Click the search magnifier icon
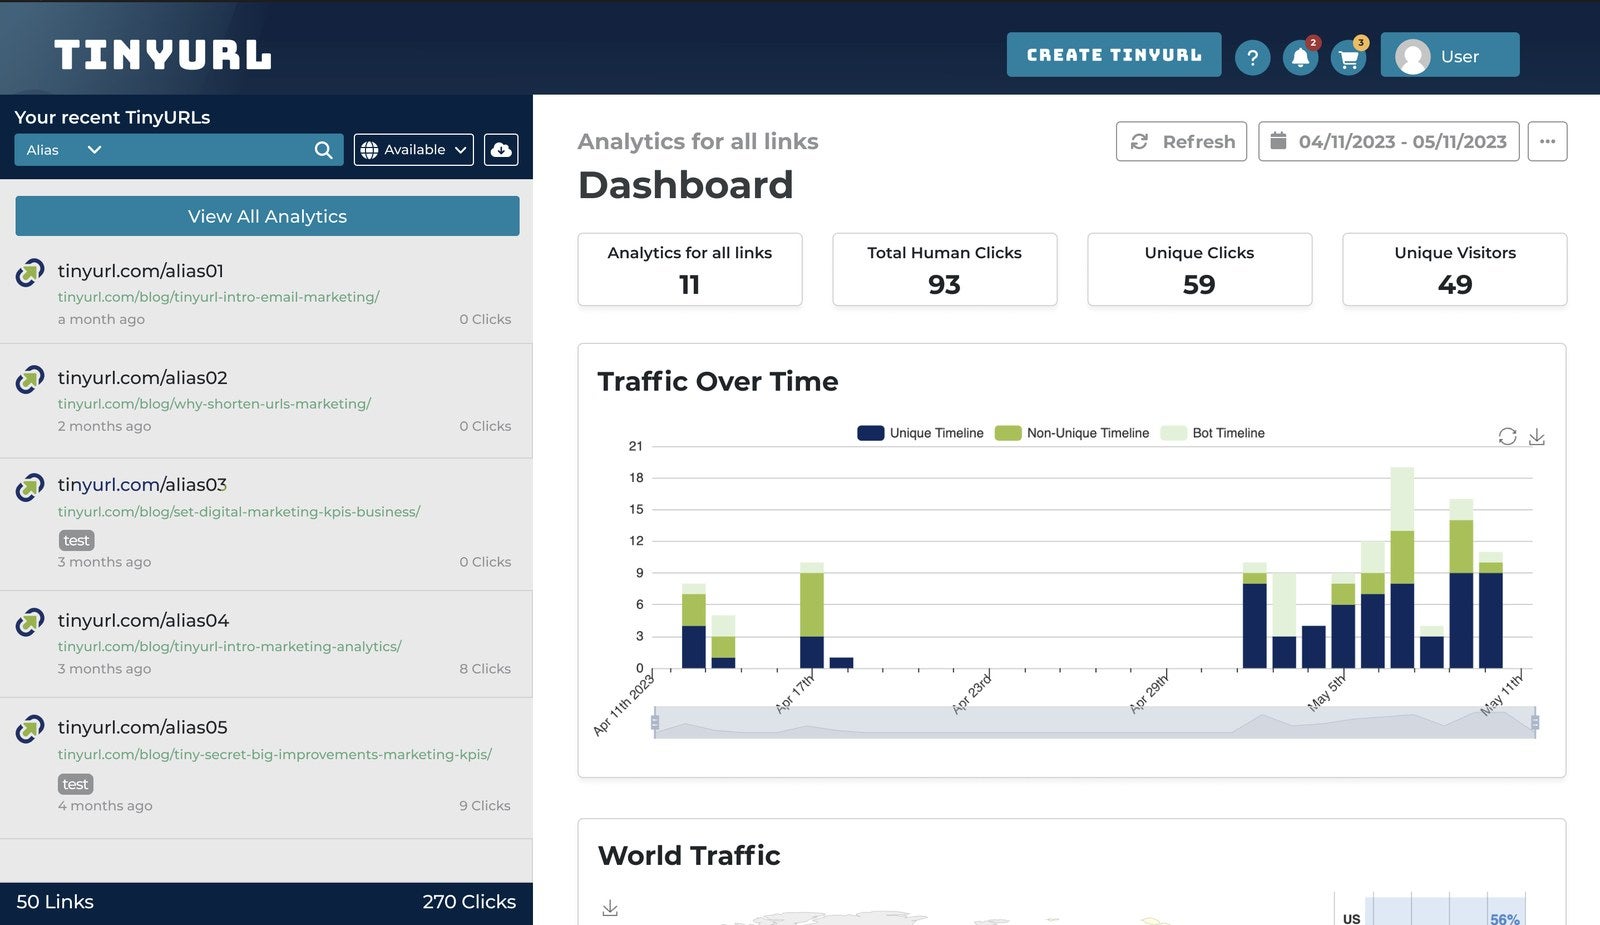The image size is (1600, 925). 323,150
